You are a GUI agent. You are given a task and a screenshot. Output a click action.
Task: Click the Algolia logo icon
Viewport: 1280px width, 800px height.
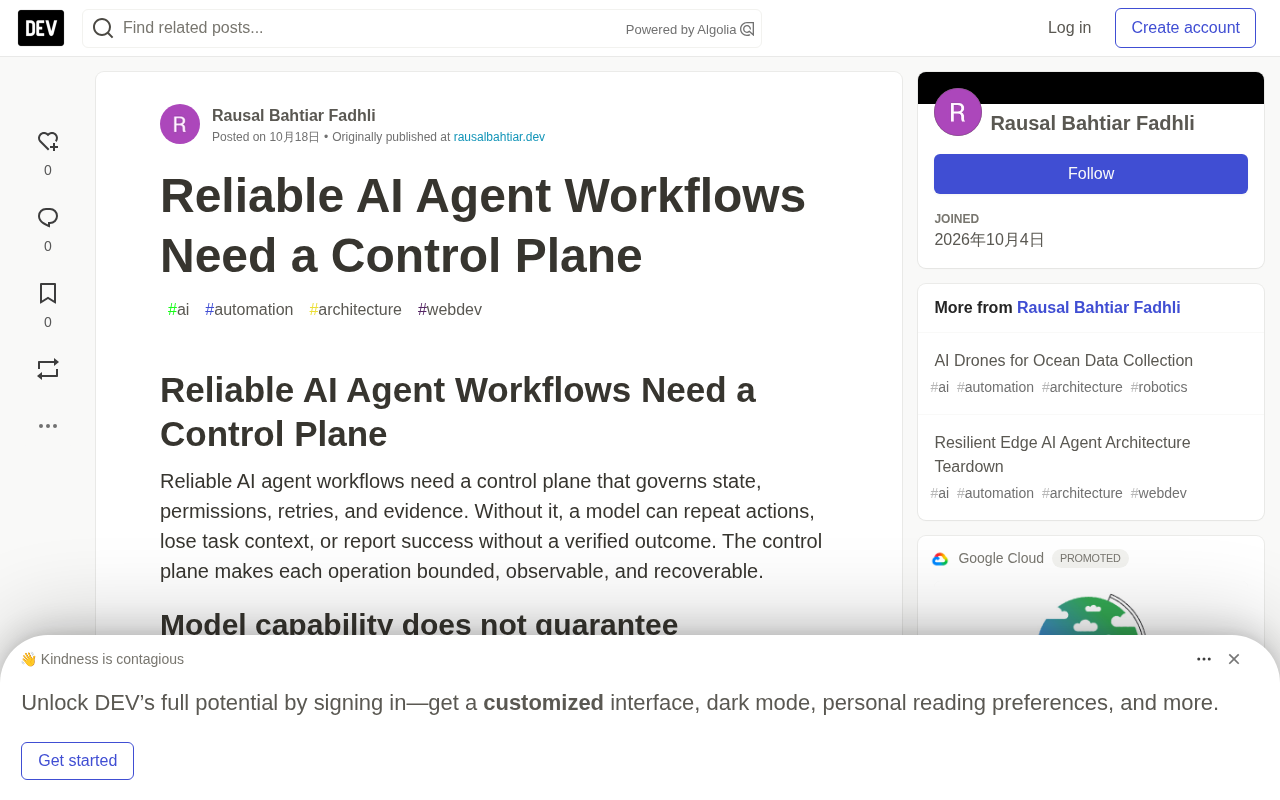pyautogui.click(x=747, y=29)
